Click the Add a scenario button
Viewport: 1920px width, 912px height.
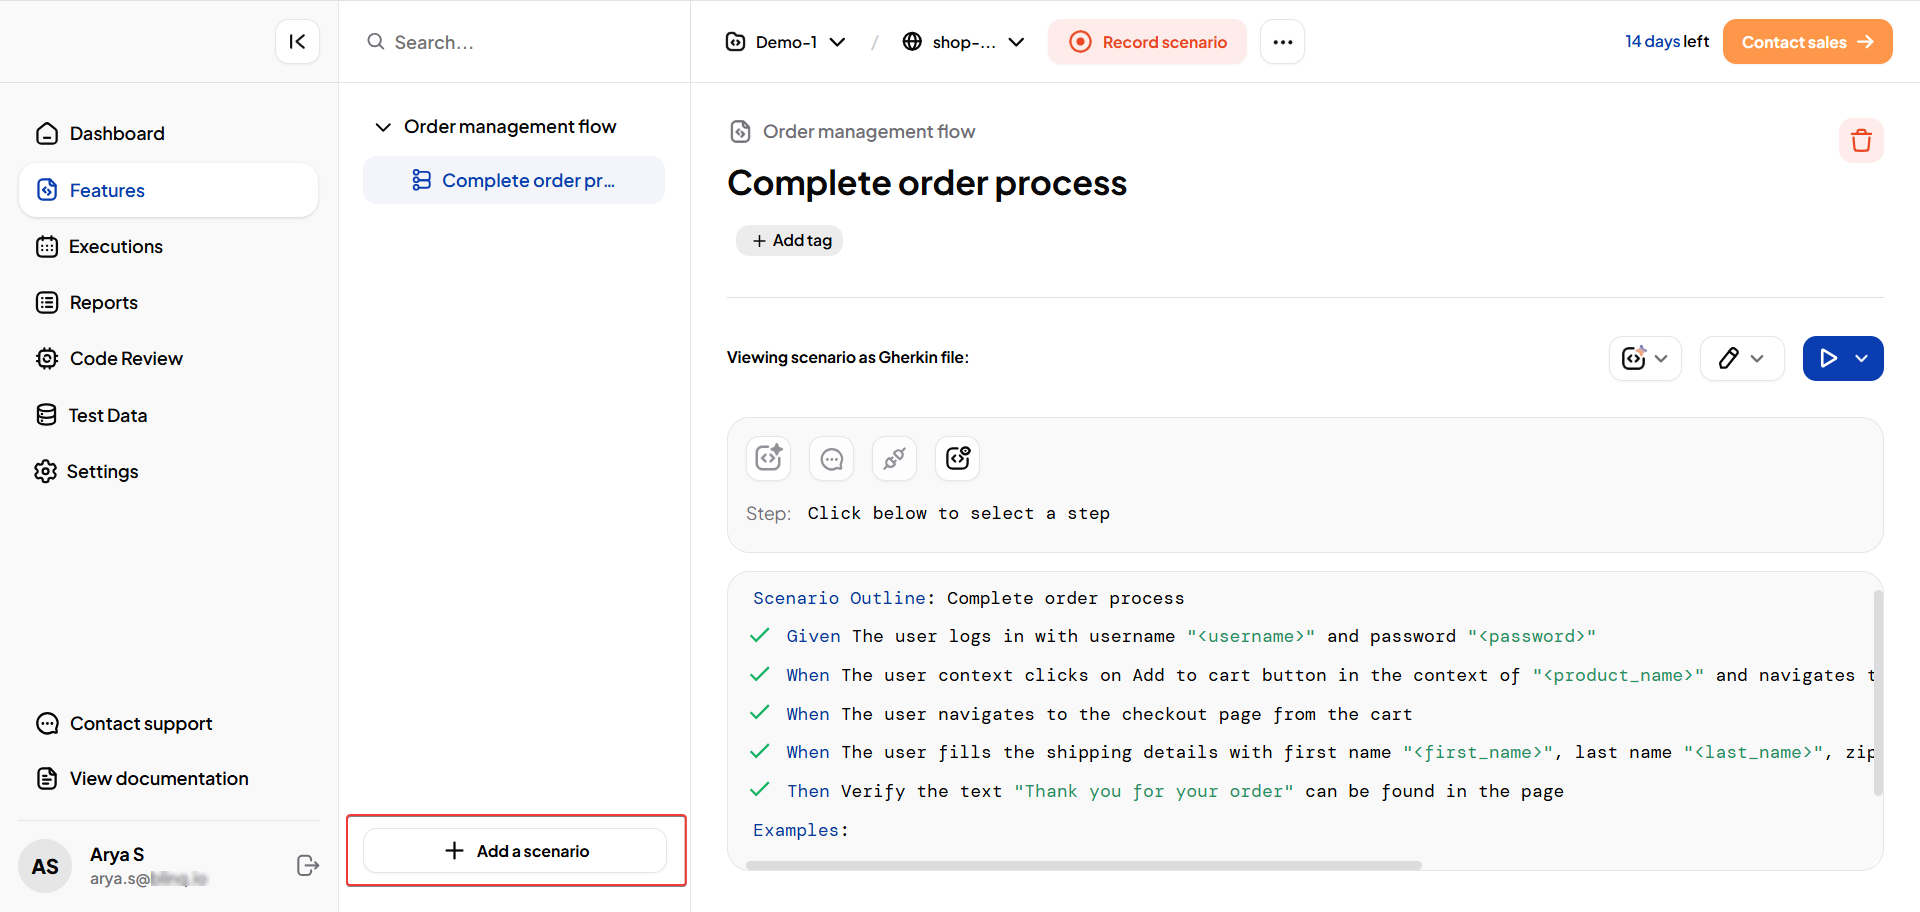515,851
